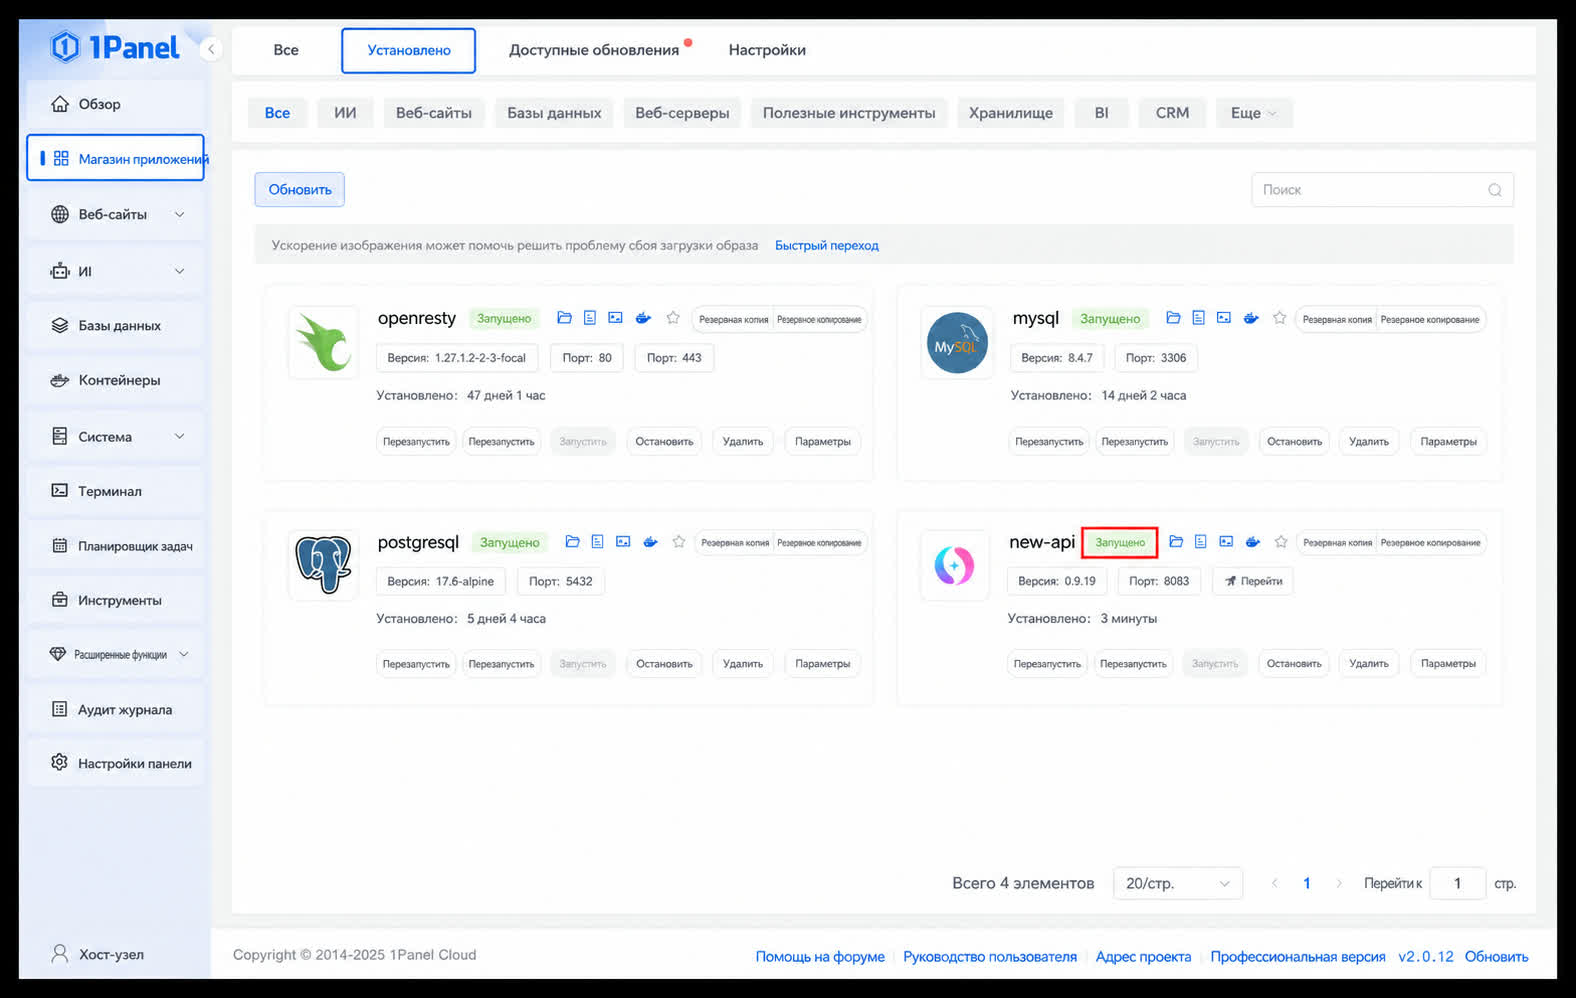
Task: Filter by the CRM category
Action: (1172, 113)
